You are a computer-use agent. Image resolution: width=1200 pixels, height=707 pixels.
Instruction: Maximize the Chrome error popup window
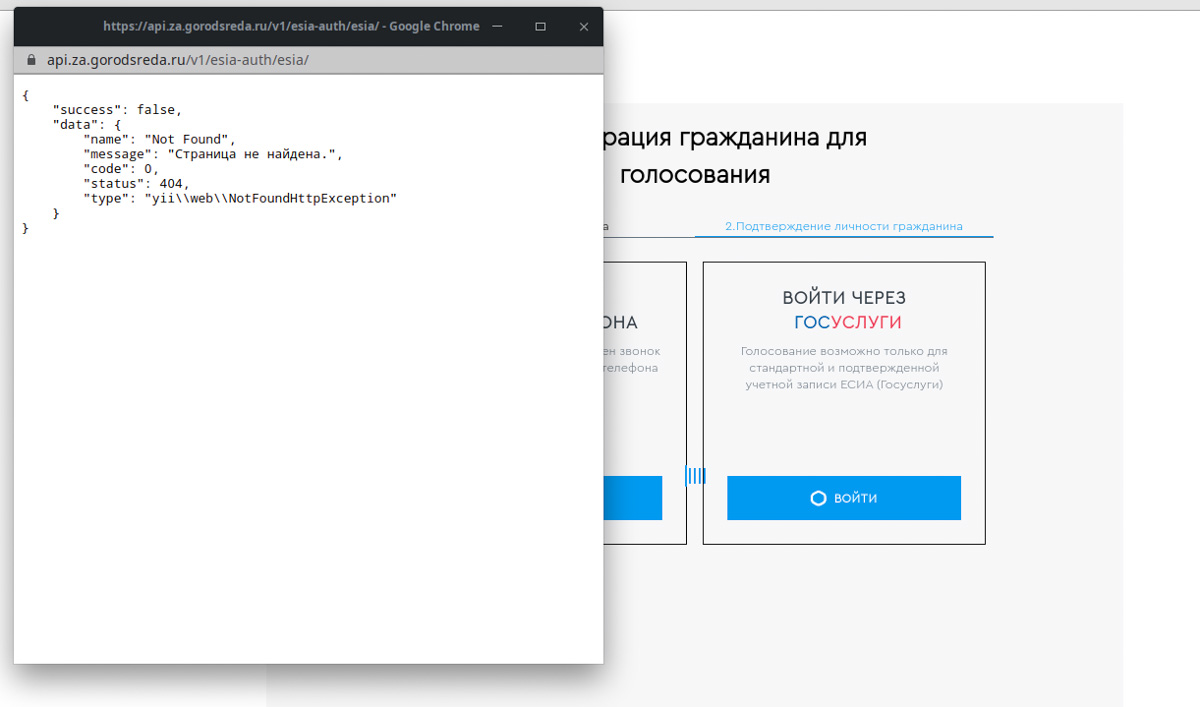pos(540,26)
